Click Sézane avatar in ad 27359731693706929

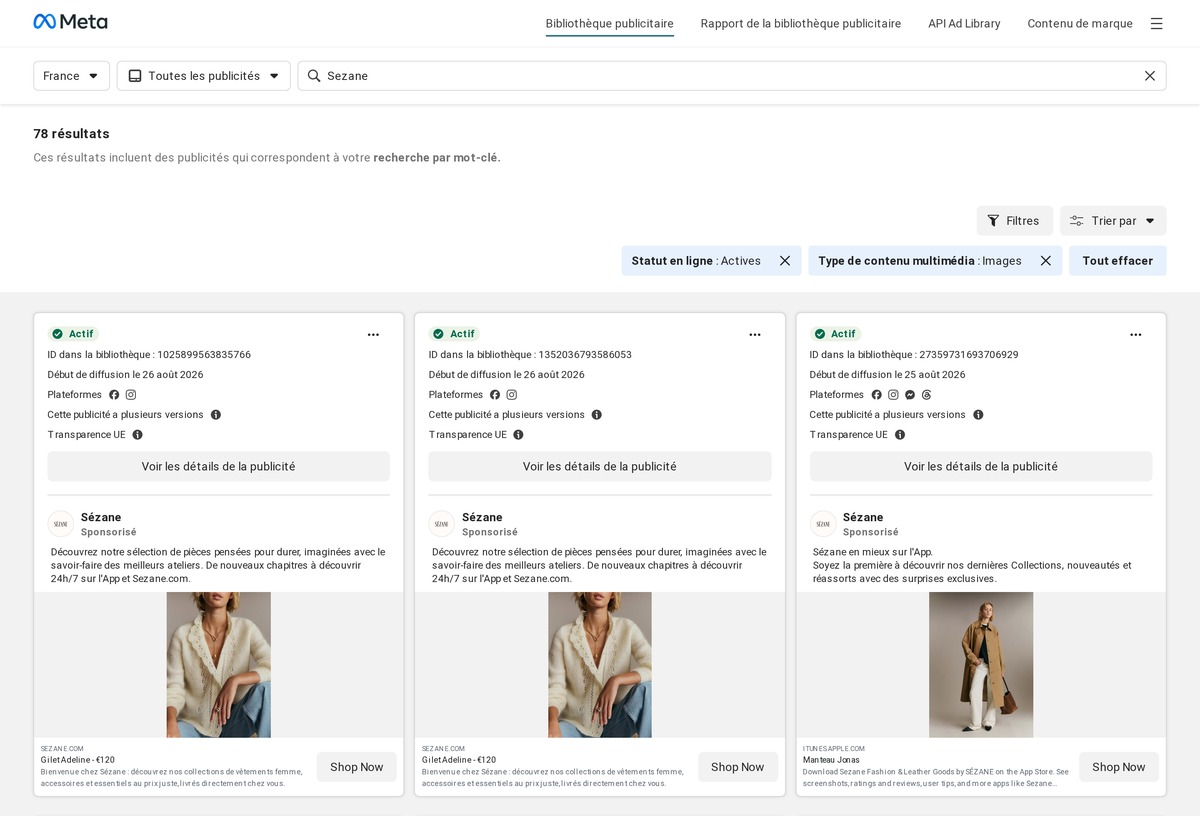[x=823, y=524]
